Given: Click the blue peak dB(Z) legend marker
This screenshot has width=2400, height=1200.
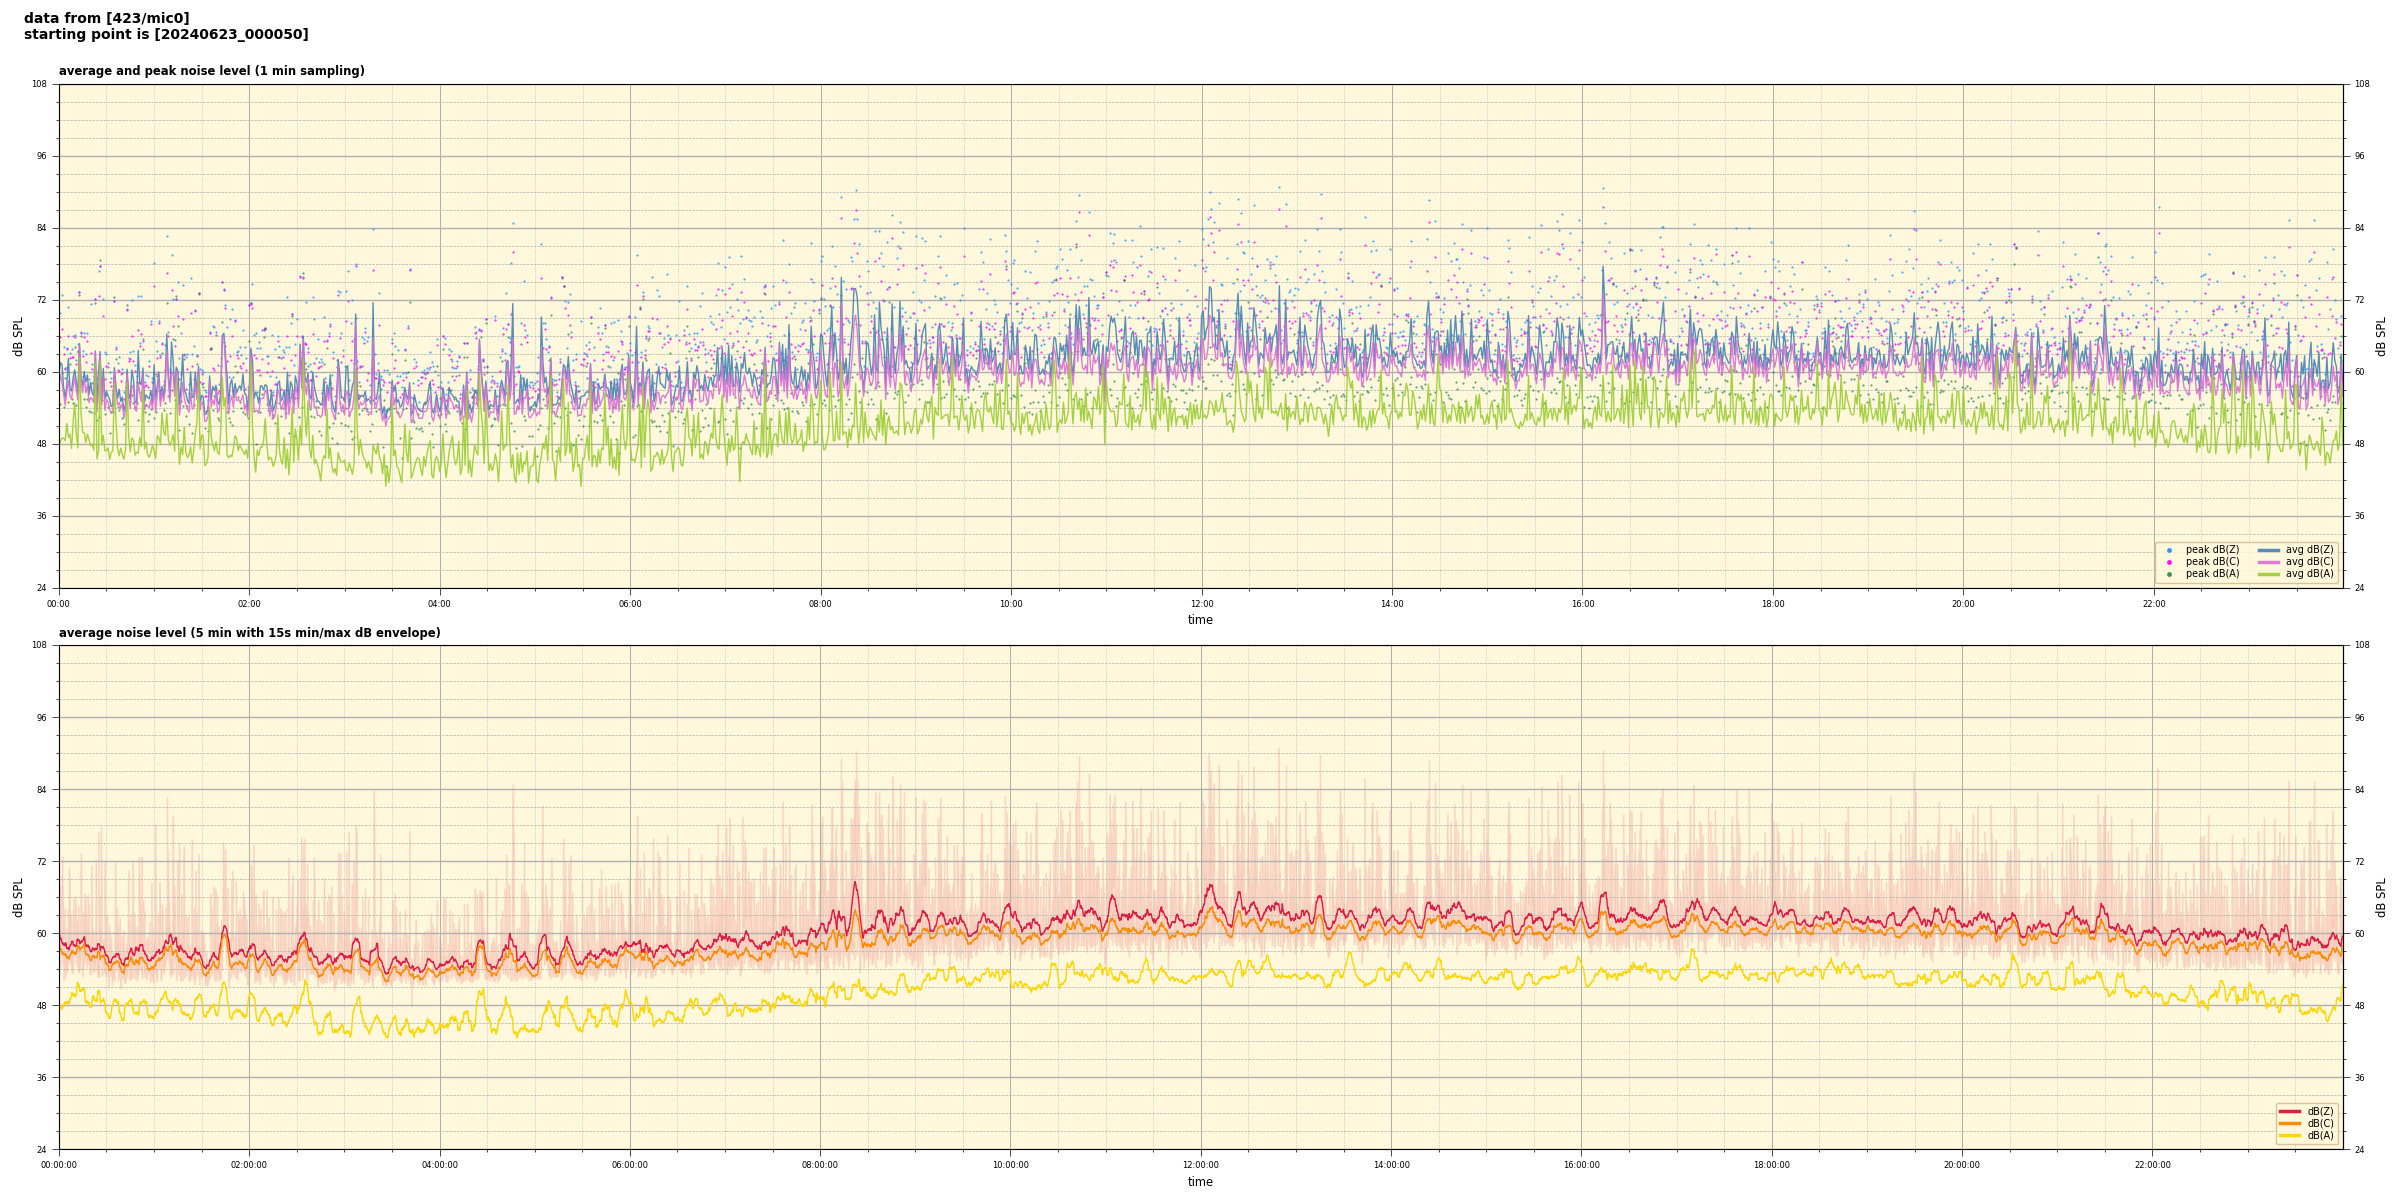Looking at the screenshot, I should pos(2169,550).
